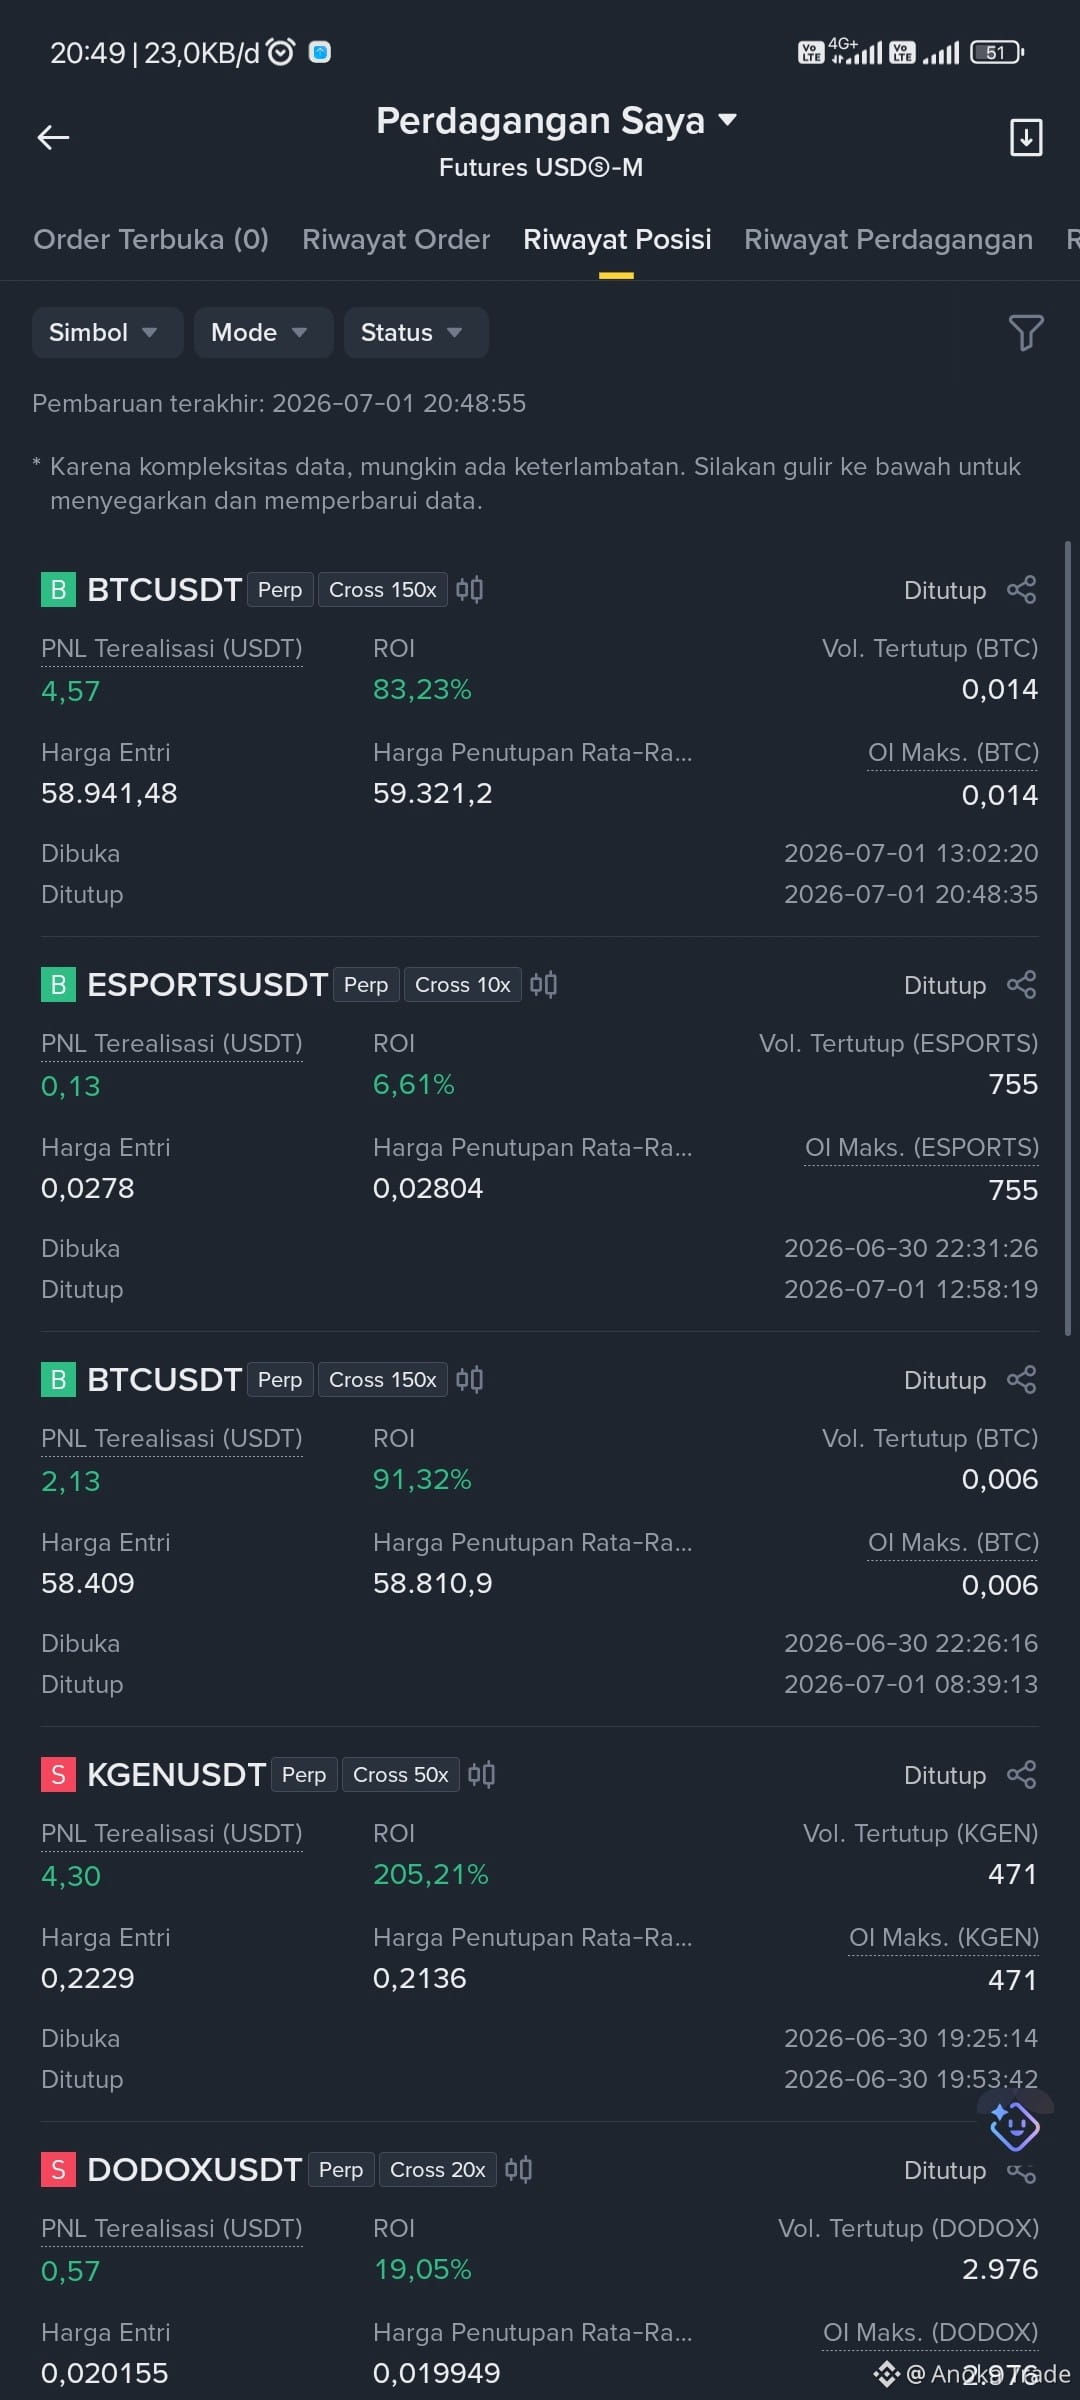Viewport: 1080px width, 2400px height.
Task: Tap the download export icon
Action: (x=1026, y=137)
